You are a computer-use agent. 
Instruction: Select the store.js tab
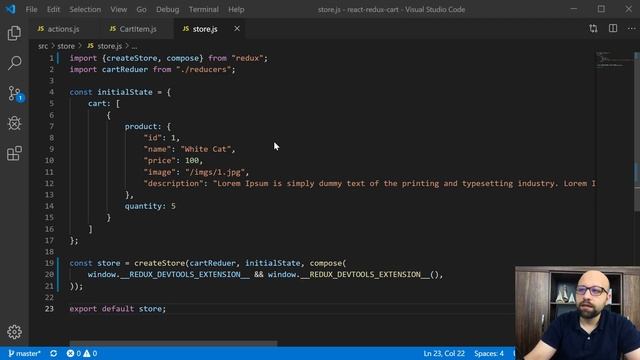click(x=205, y=29)
